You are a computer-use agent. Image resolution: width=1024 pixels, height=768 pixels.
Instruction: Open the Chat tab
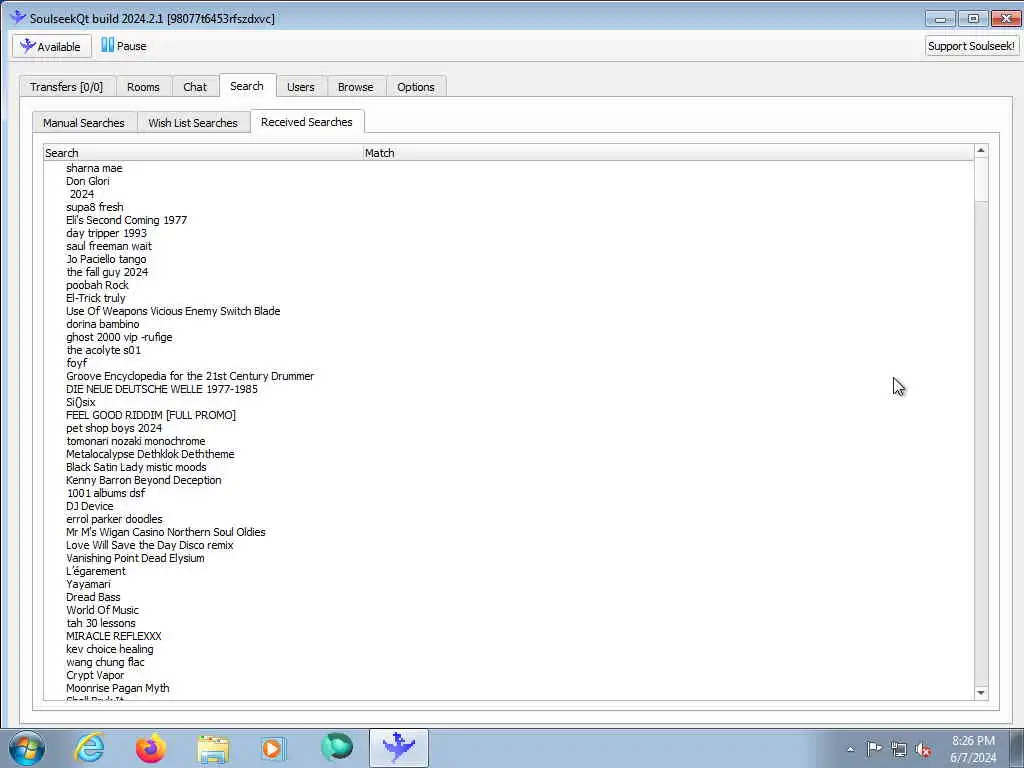(195, 87)
